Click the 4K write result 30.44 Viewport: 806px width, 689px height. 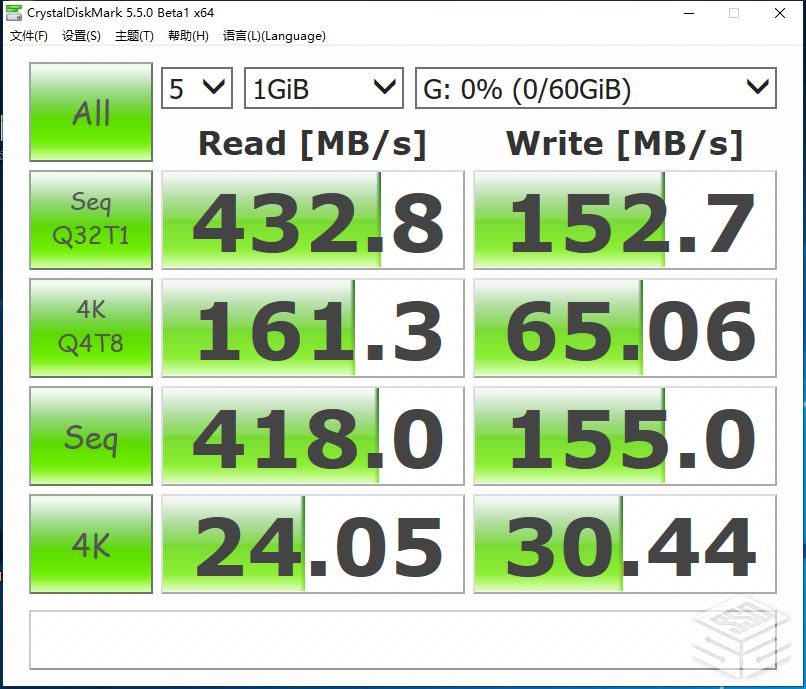pyautogui.click(x=625, y=544)
